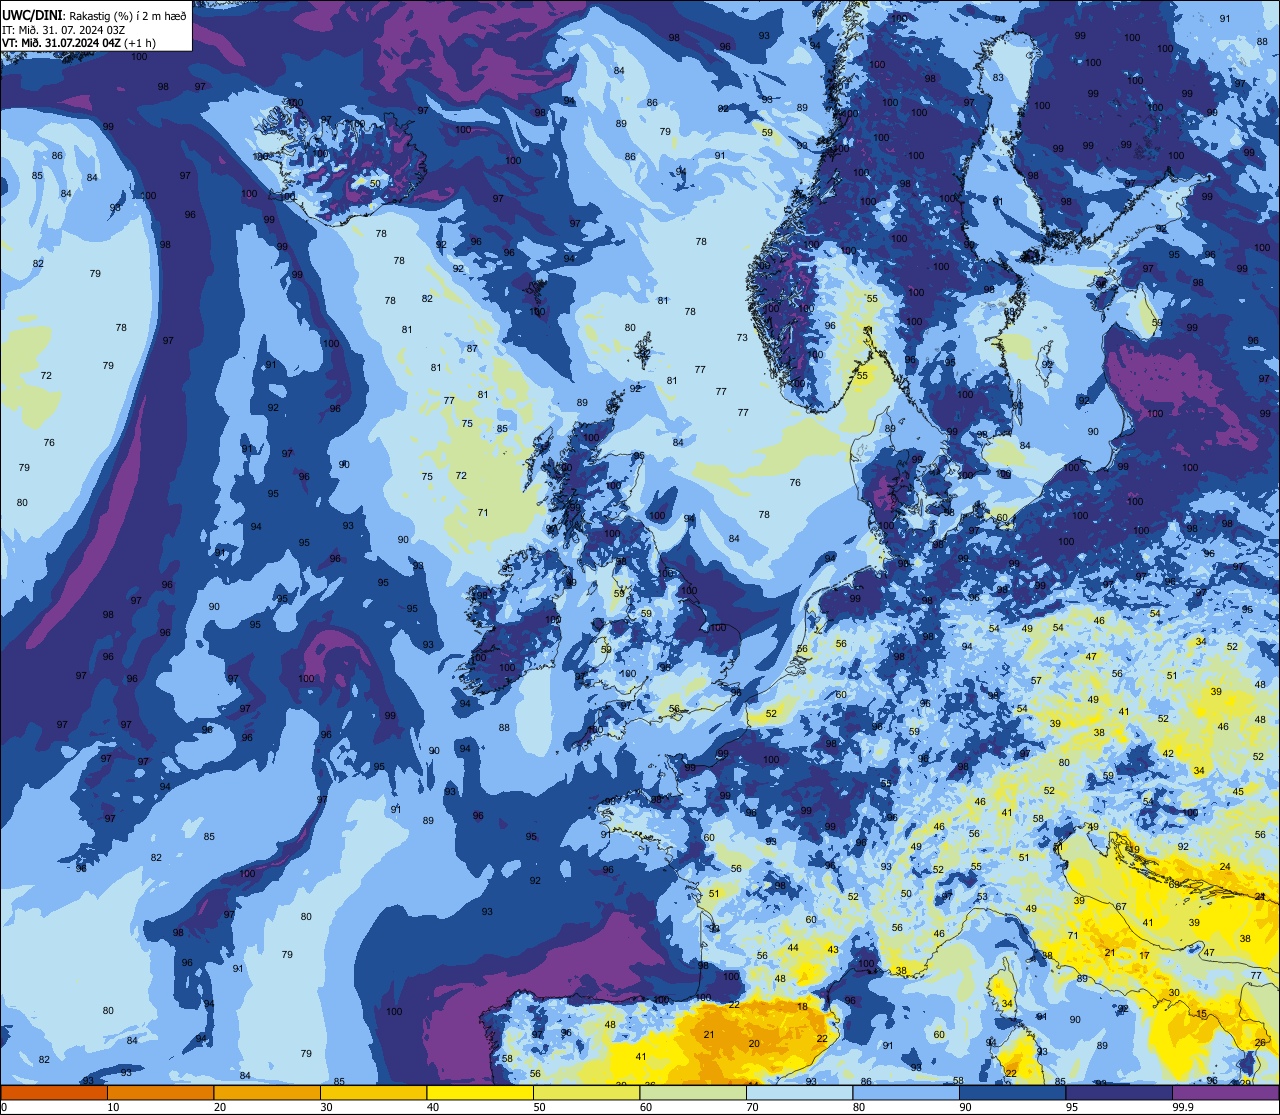Image resolution: width=1280 pixels, height=1115 pixels.
Task: Click the bright yellow 40–50 legend segment
Action: 480,1092
